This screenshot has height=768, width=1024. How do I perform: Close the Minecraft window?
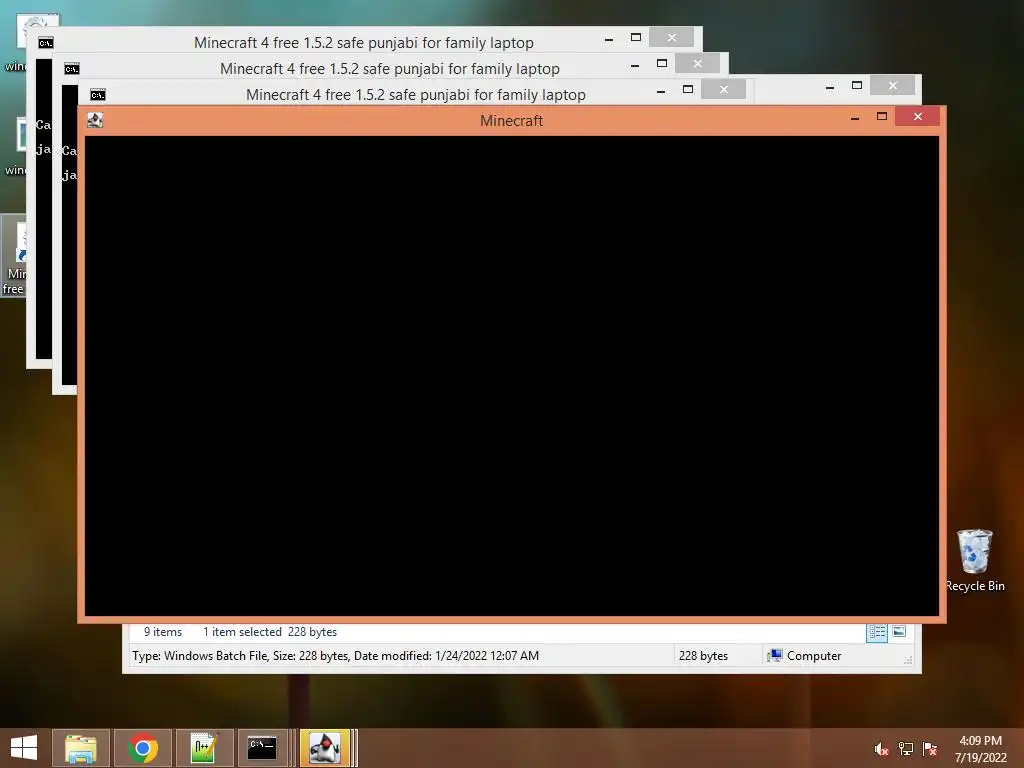pos(918,117)
